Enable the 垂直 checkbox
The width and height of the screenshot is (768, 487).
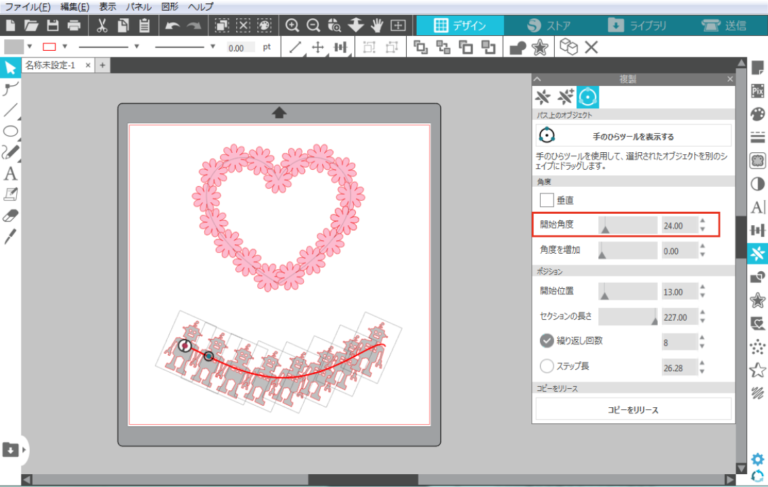547,200
